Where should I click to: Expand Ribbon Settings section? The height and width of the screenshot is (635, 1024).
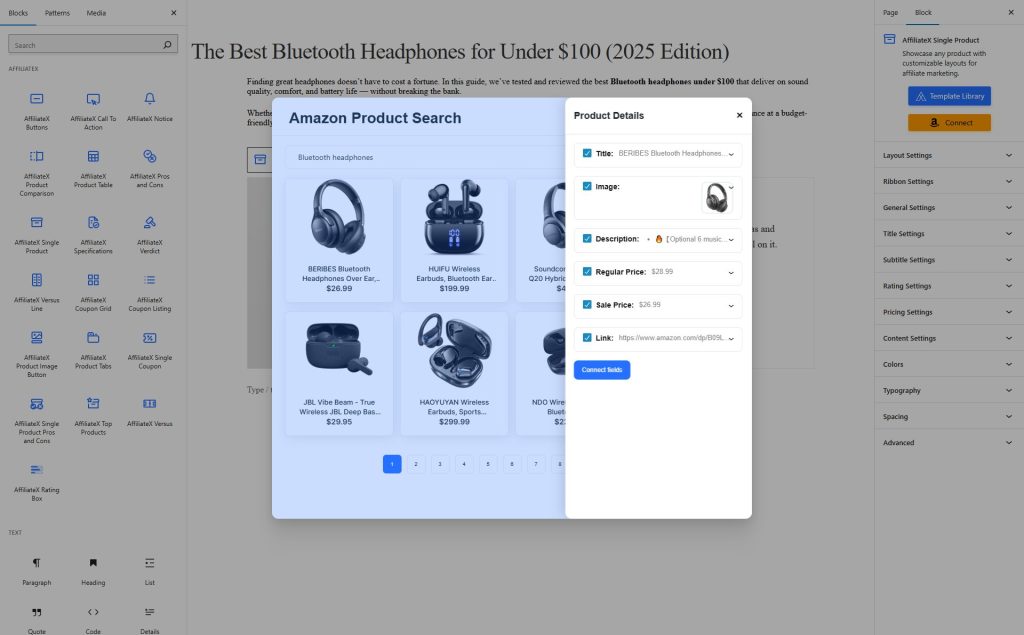click(948, 182)
